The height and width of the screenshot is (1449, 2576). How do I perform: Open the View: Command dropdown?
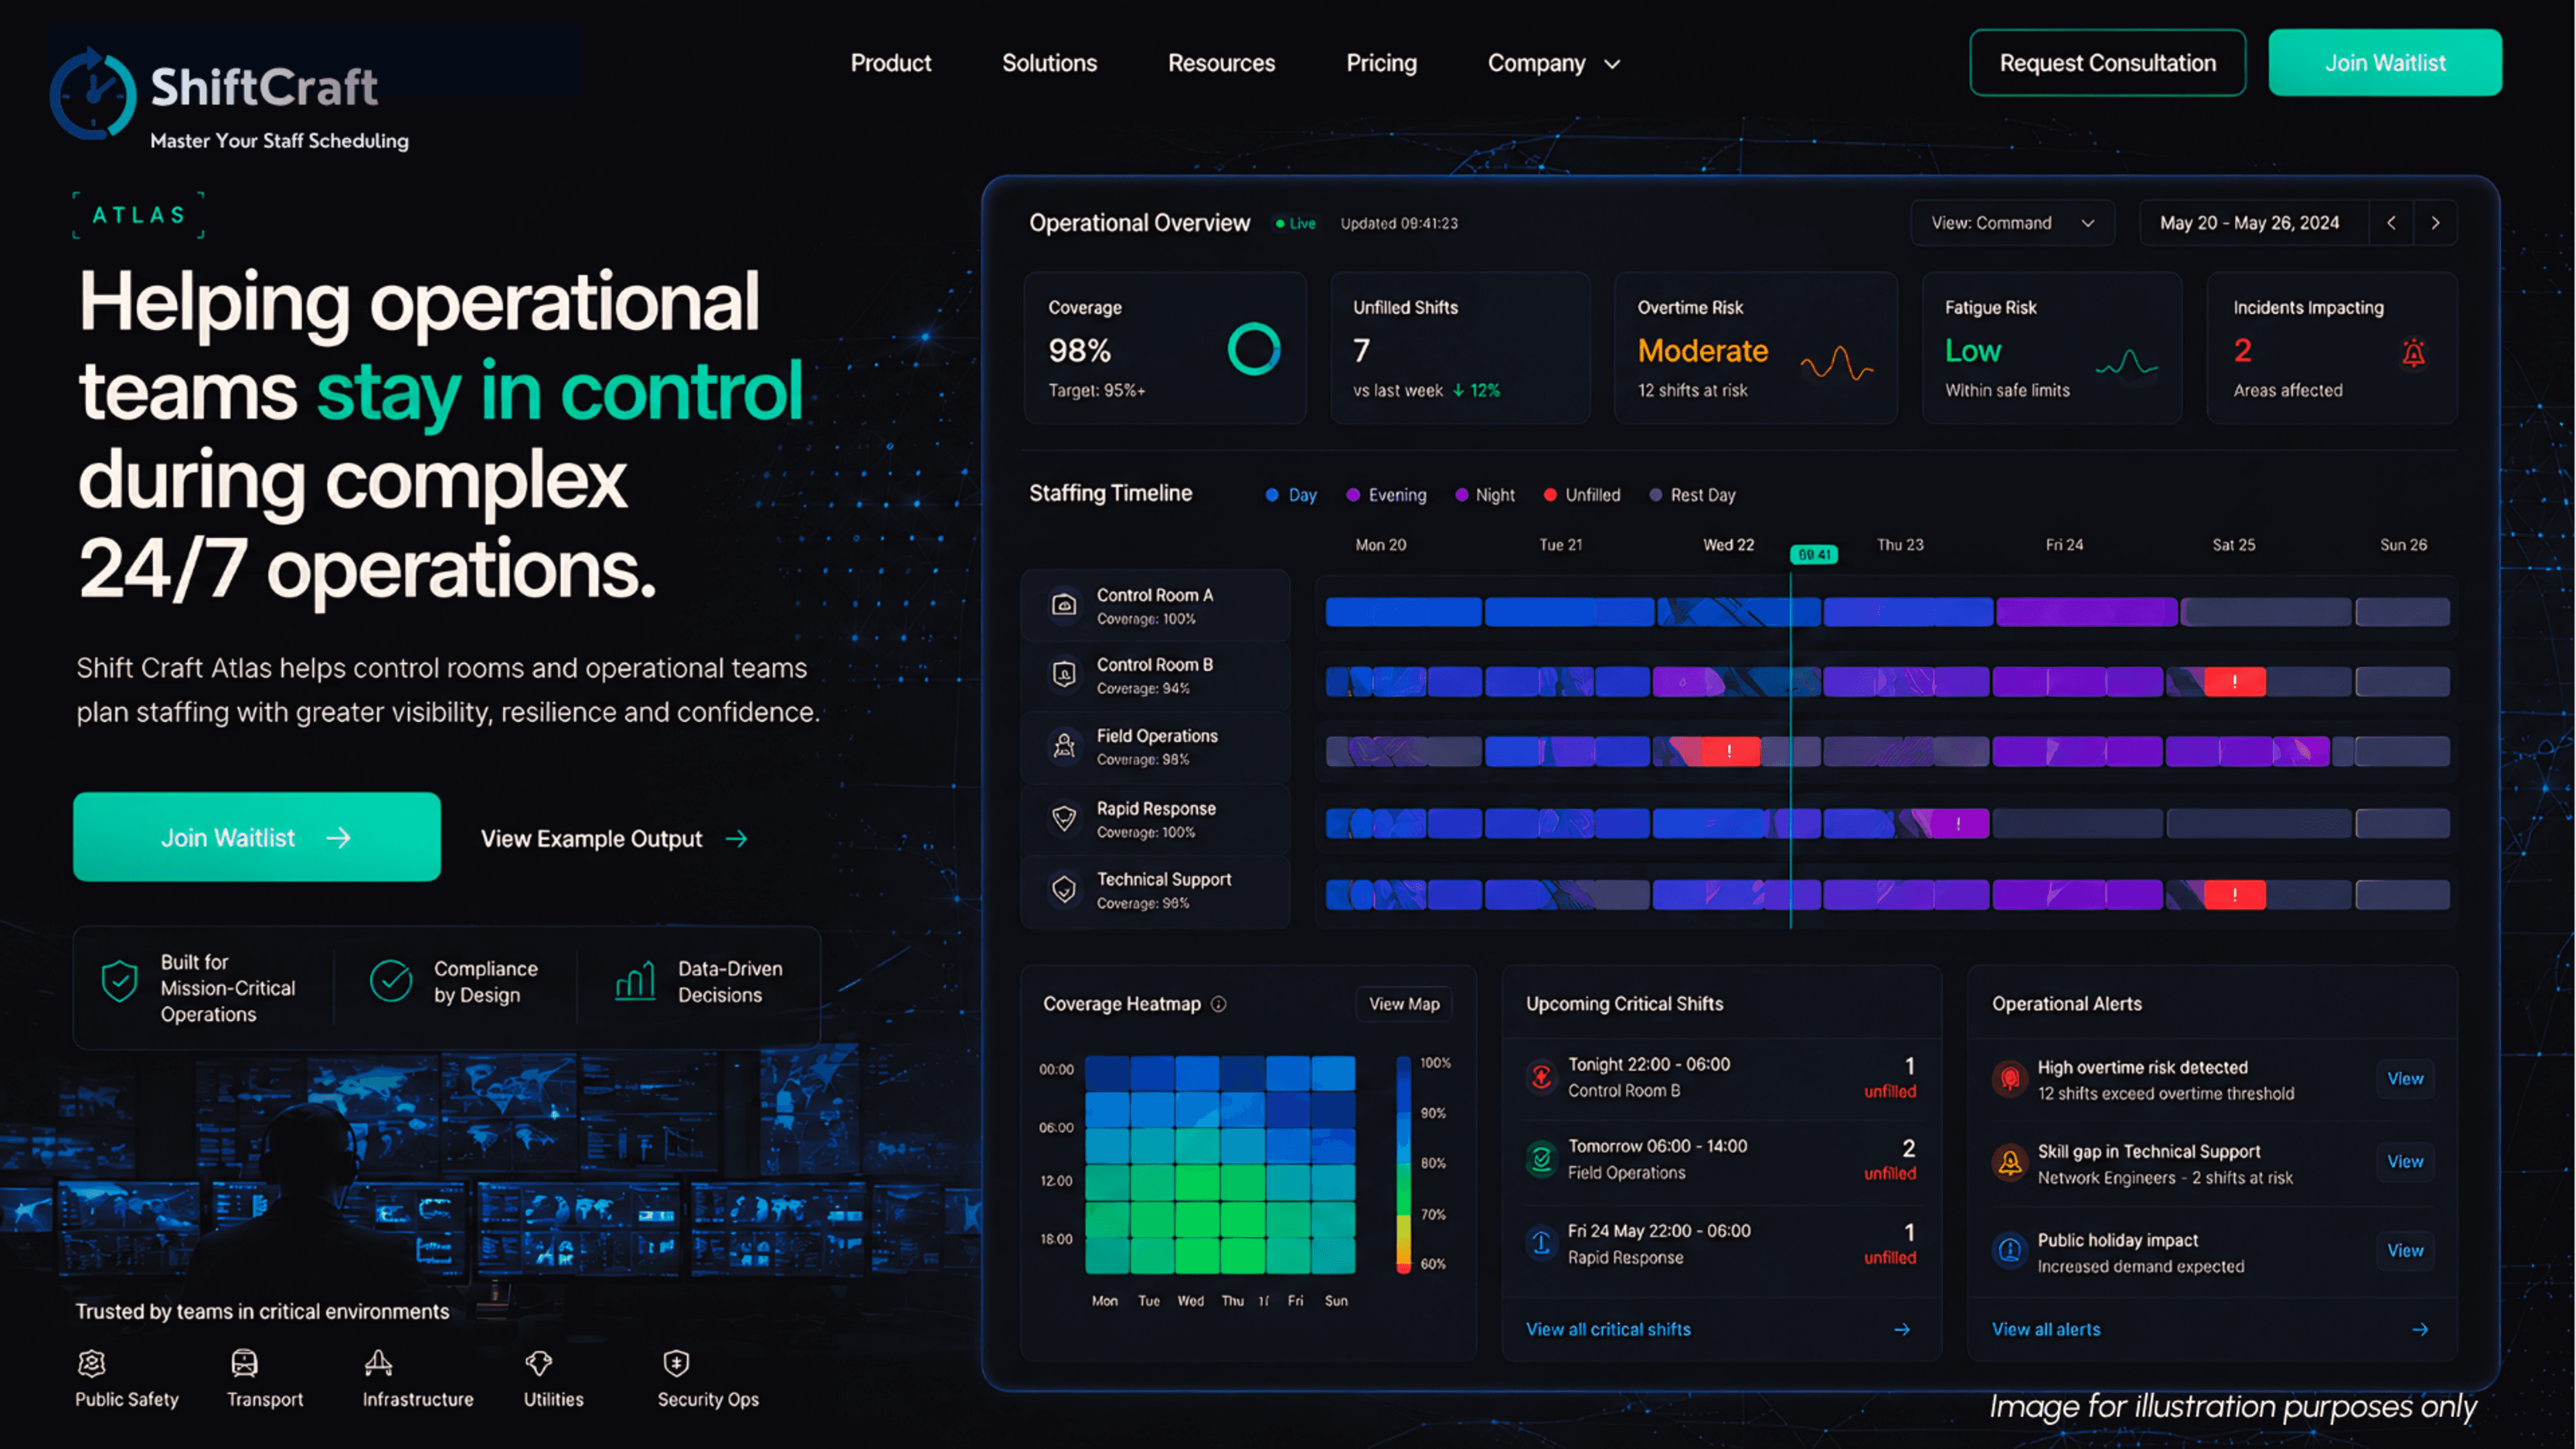[x=2012, y=223]
